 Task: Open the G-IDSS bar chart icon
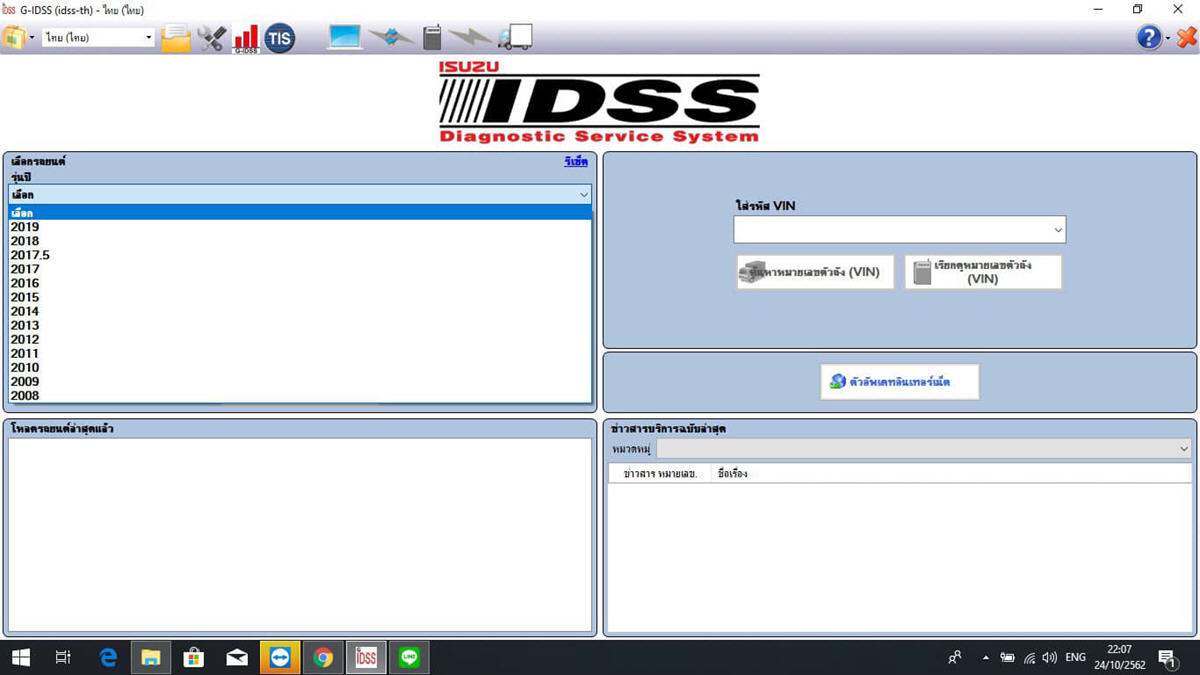tap(246, 38)
